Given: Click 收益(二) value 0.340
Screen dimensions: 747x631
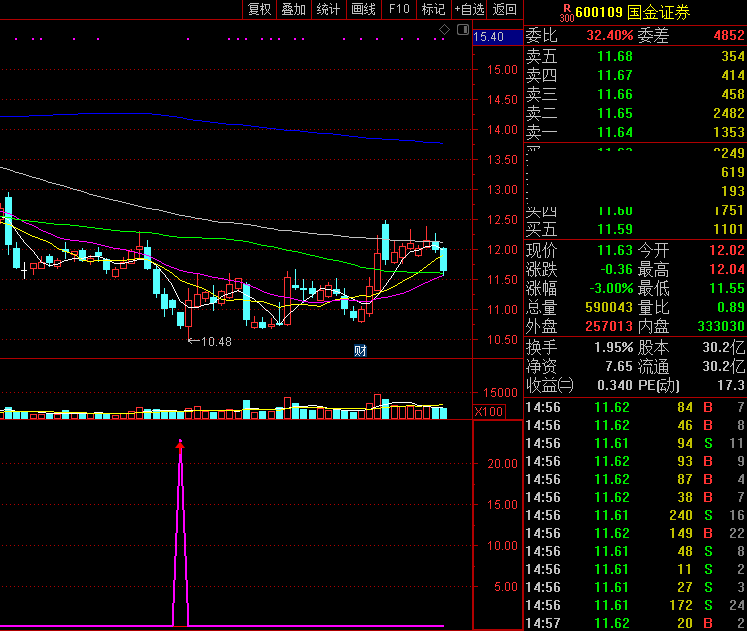Looking at the screenshot, I should tap(615, 385).
